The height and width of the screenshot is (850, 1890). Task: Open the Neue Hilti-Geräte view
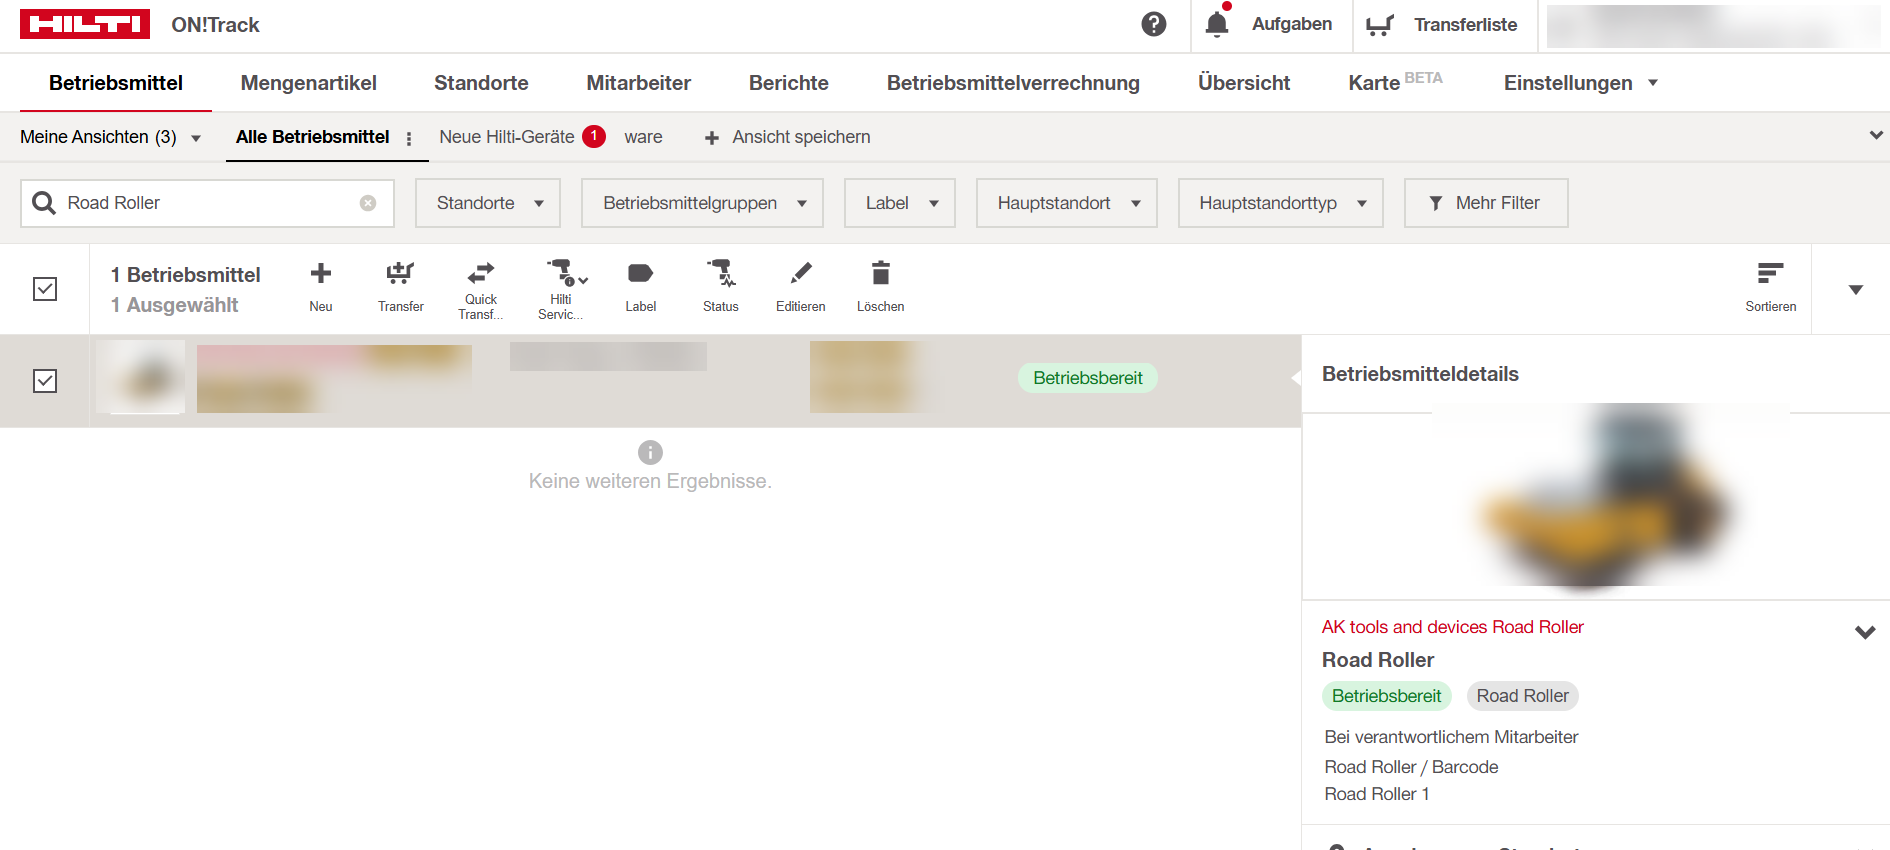507,137
